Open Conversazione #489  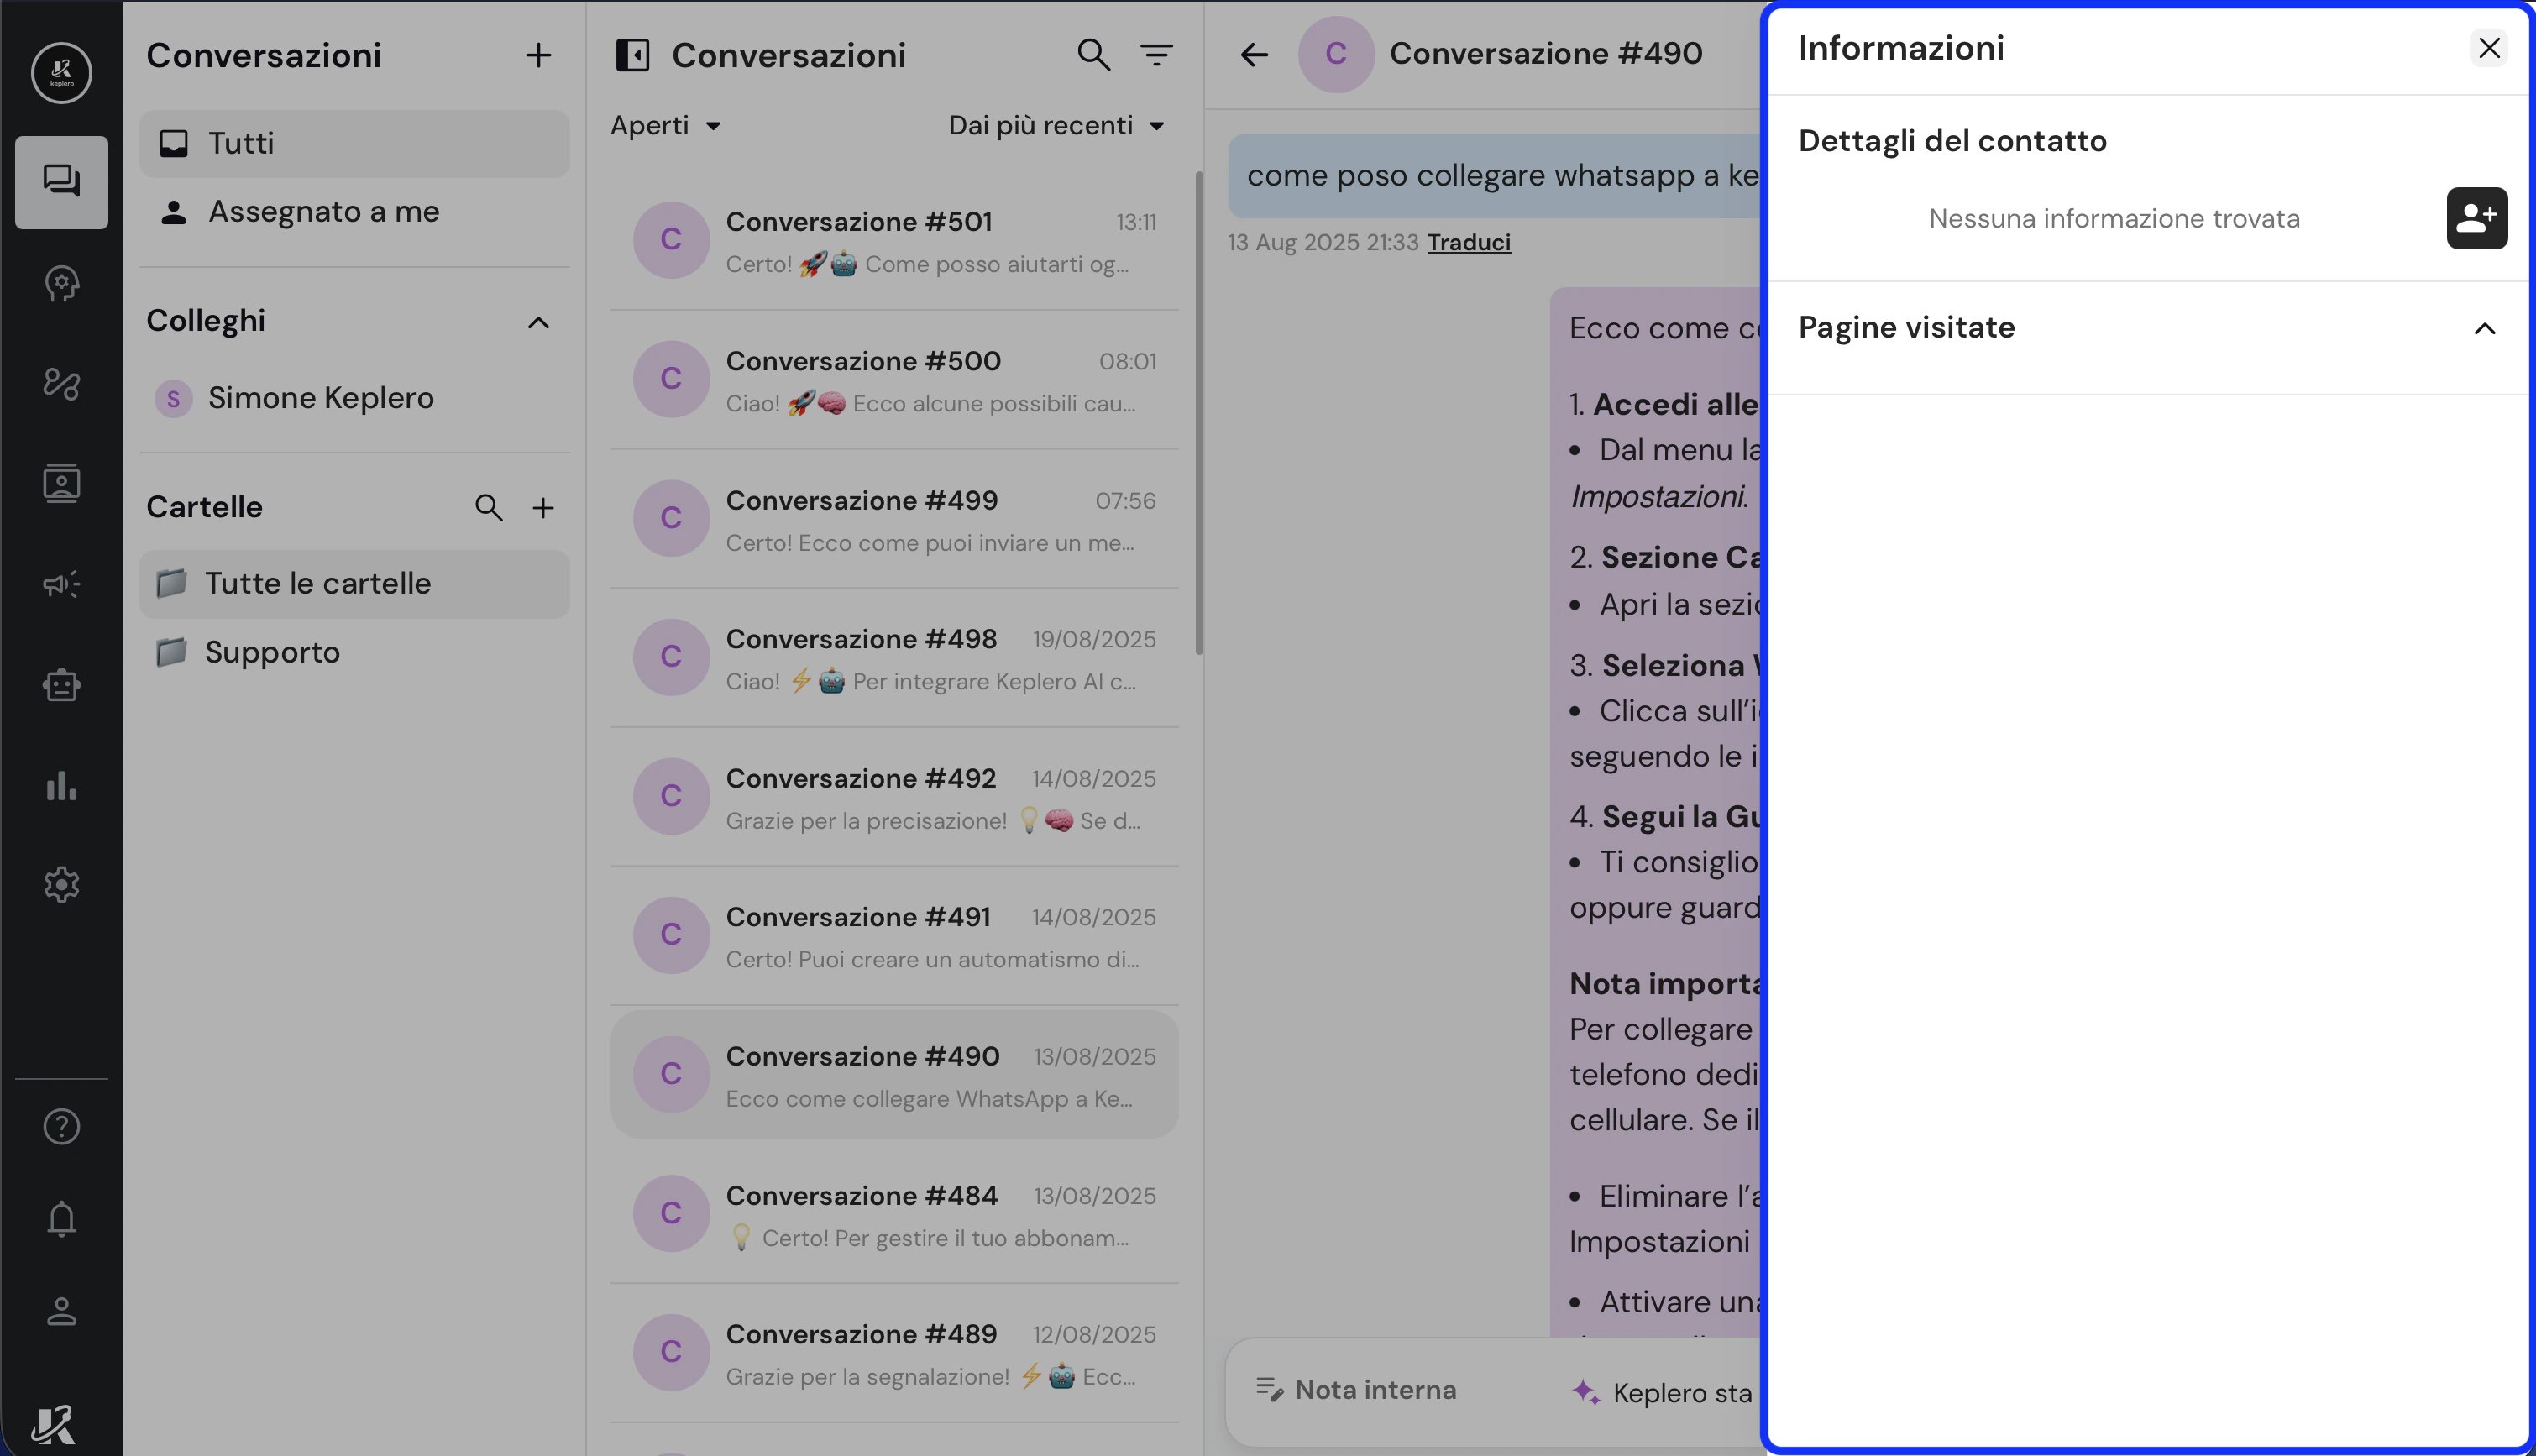[894, 1352]
